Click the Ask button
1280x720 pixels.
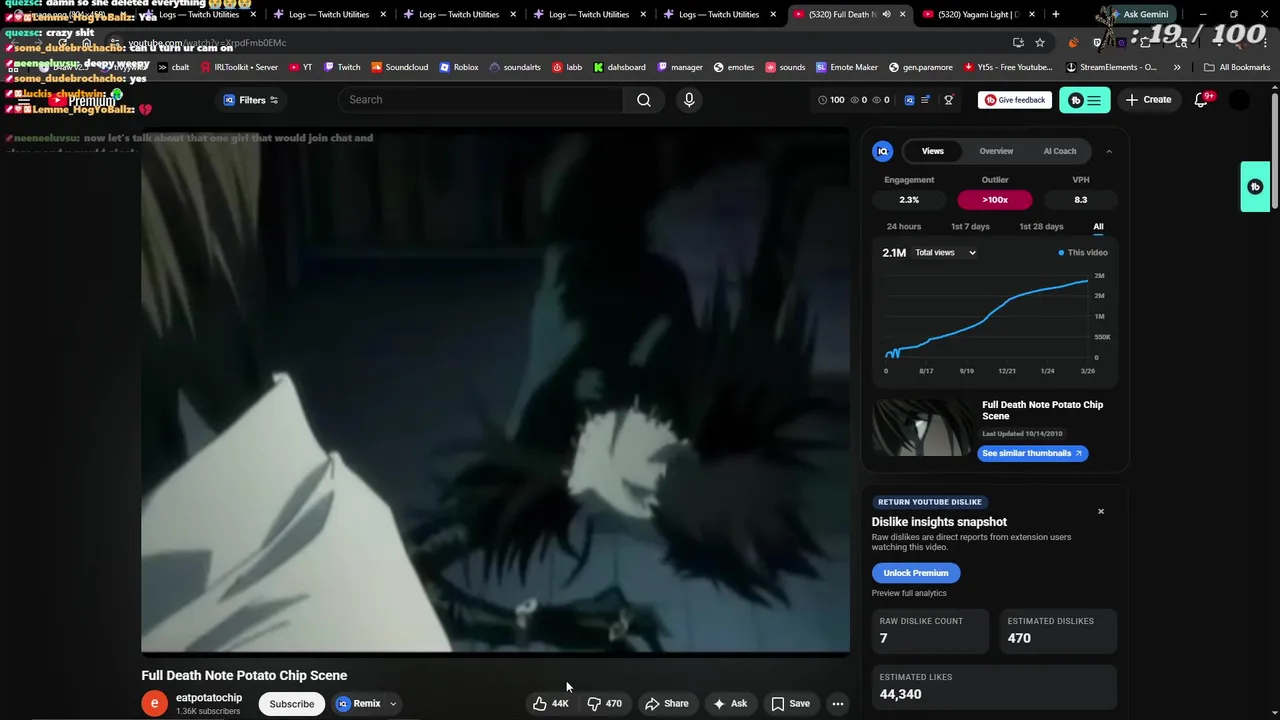729,704
